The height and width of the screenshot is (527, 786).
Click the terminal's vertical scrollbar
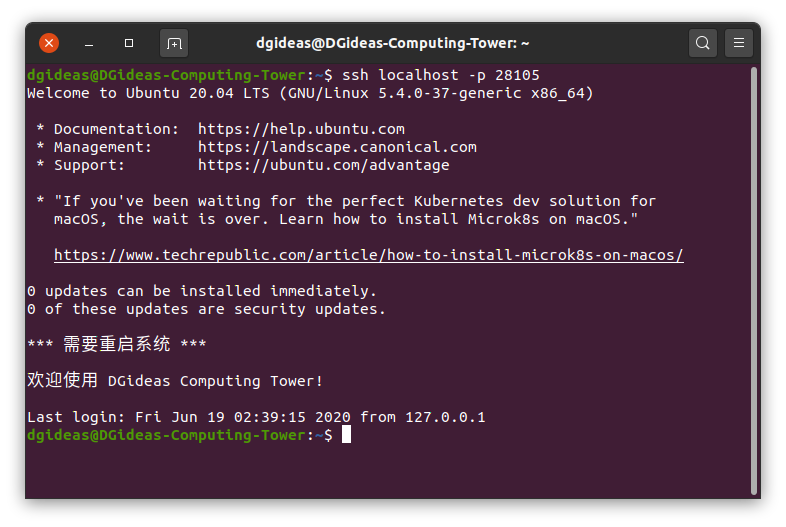click(x=753, y=280)
